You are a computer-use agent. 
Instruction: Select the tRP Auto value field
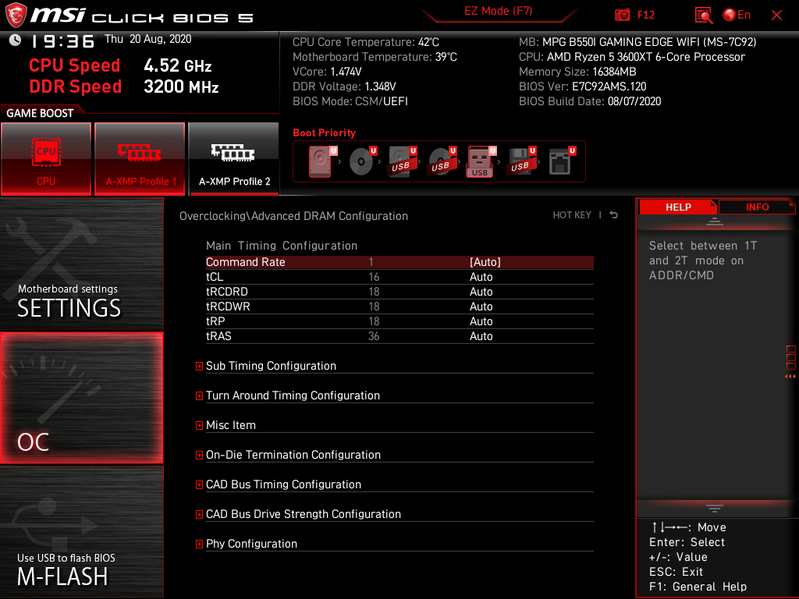[481, 321]
